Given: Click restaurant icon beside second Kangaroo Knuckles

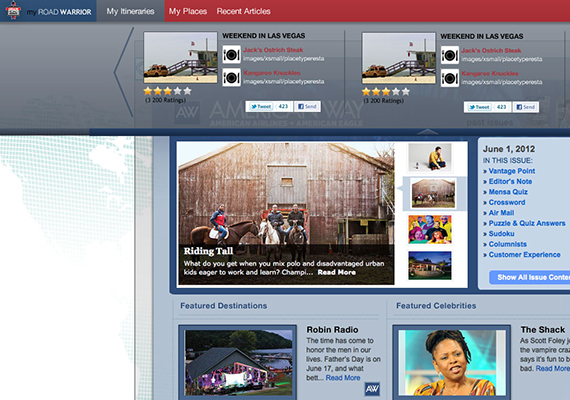Looking at the screenshot, I should pyautogui.click(x=450, y=78).
